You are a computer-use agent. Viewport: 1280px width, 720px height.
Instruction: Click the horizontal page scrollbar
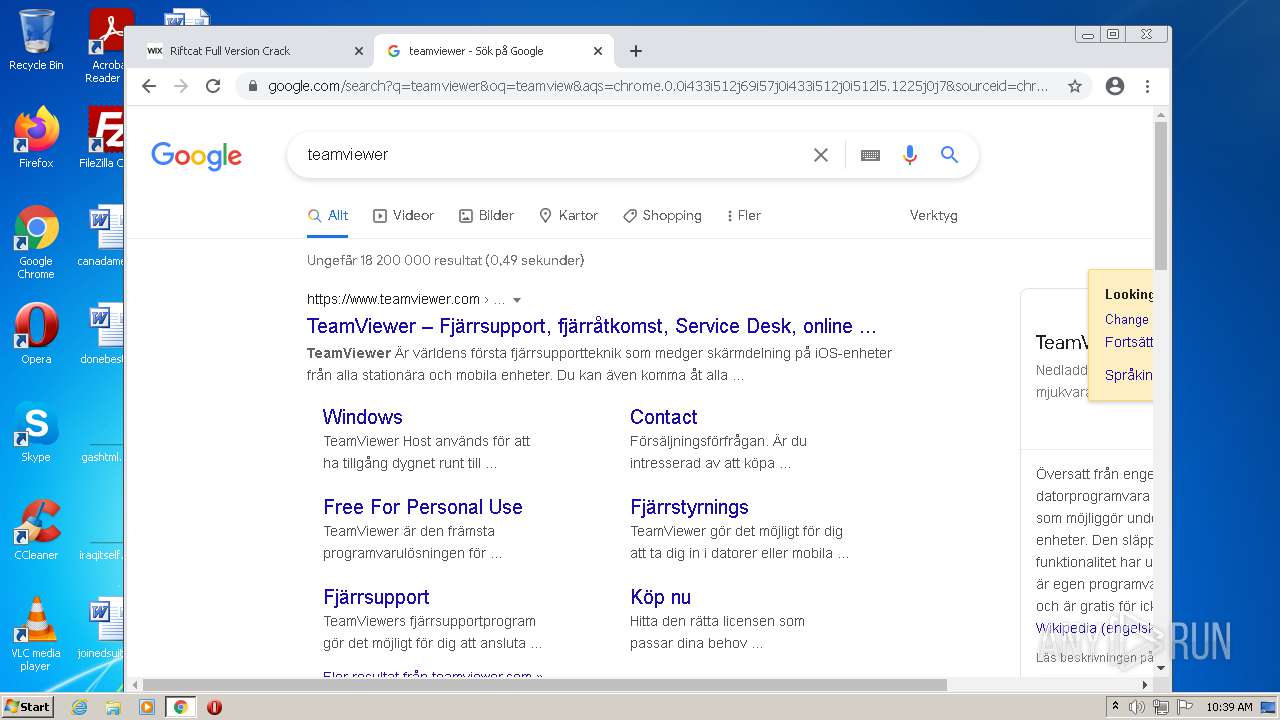click(545, 685)
